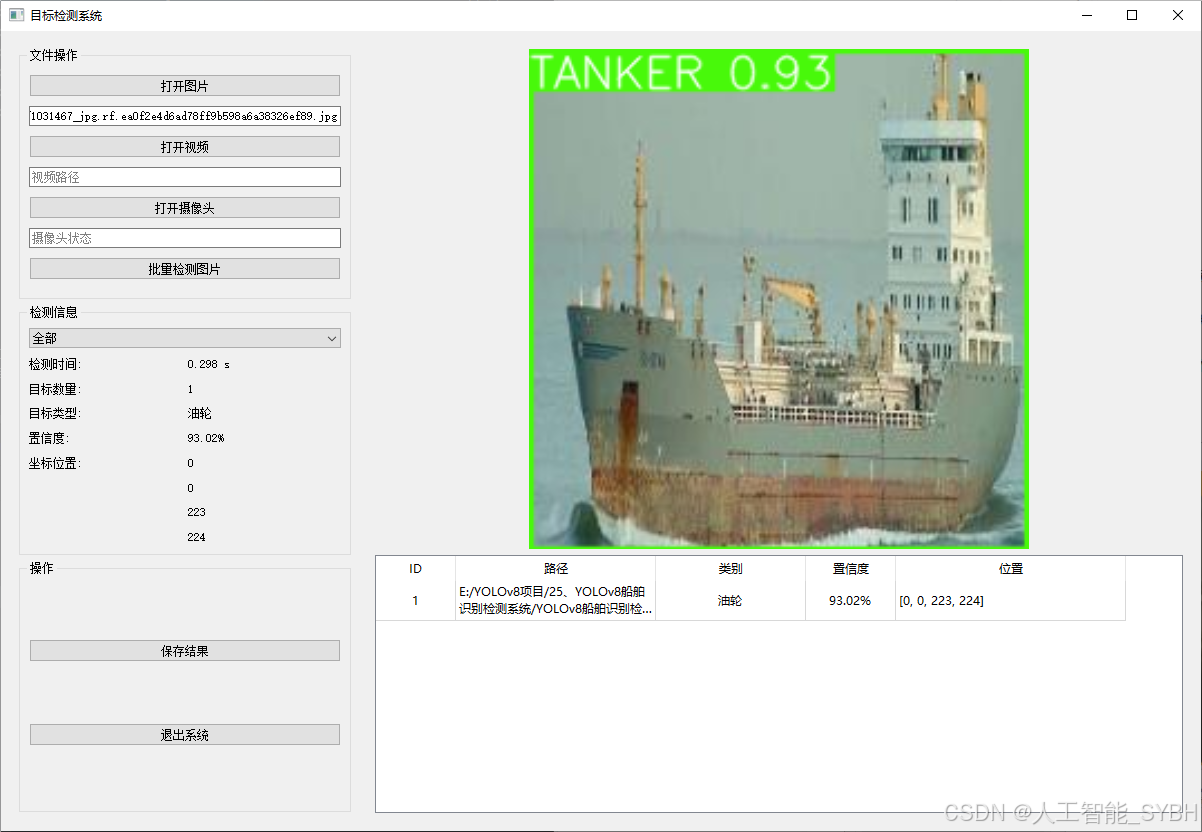
Task: Click the 打开图片 button
Action: [185, 86]
